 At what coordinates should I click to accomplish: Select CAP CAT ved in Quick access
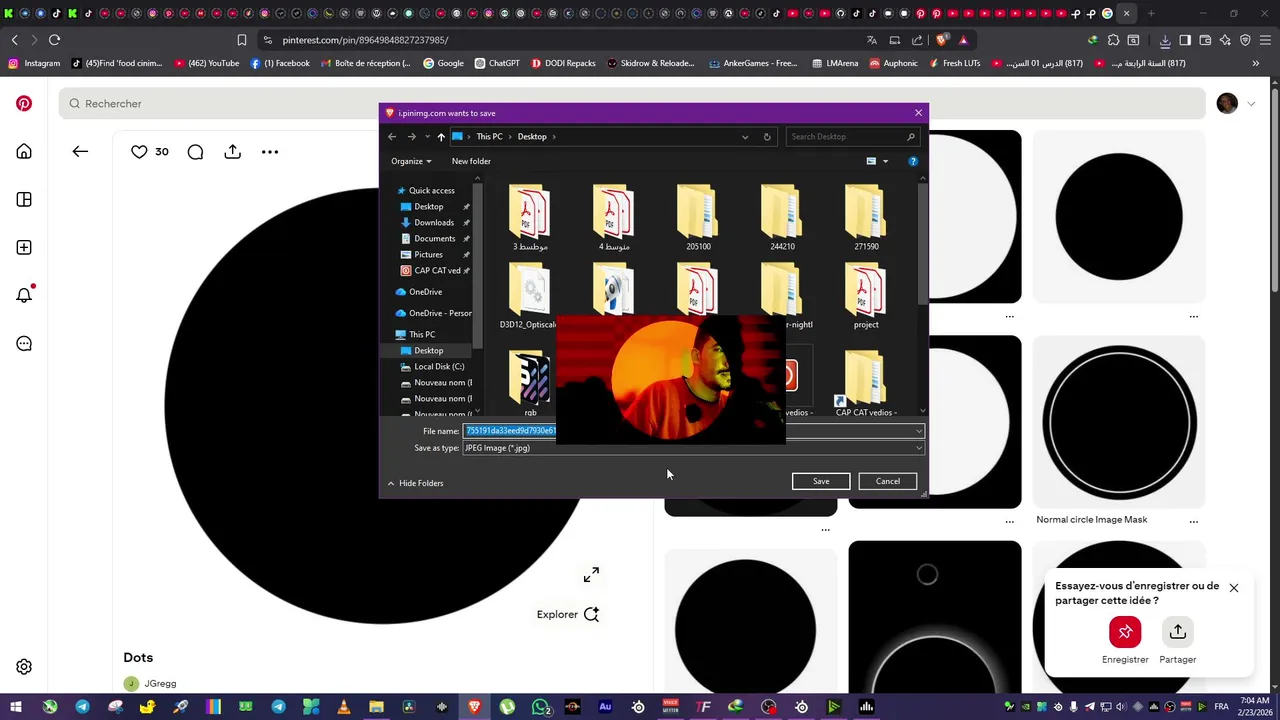437,270
